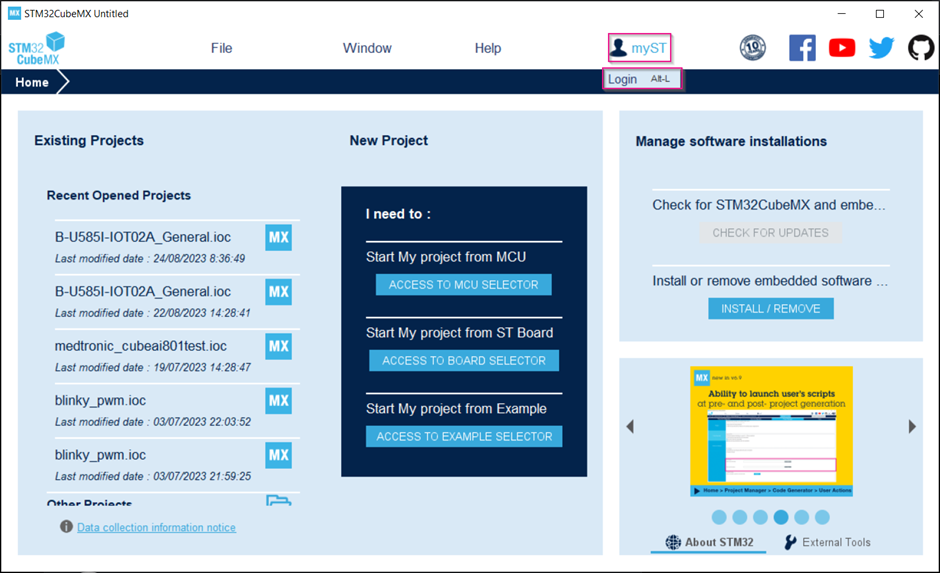Image resolution: width=940 pixels, height=573 pixels.
Task: Open the 10th anniversary badge icon
Action: coord(752,47)
